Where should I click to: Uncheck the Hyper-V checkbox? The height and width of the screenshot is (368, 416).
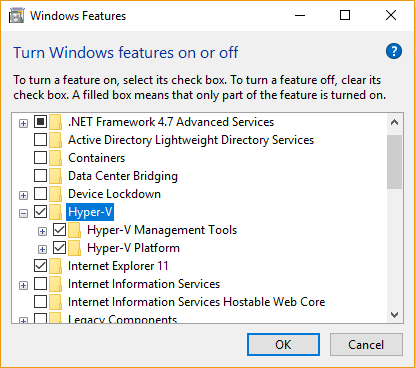coord(40,212)
